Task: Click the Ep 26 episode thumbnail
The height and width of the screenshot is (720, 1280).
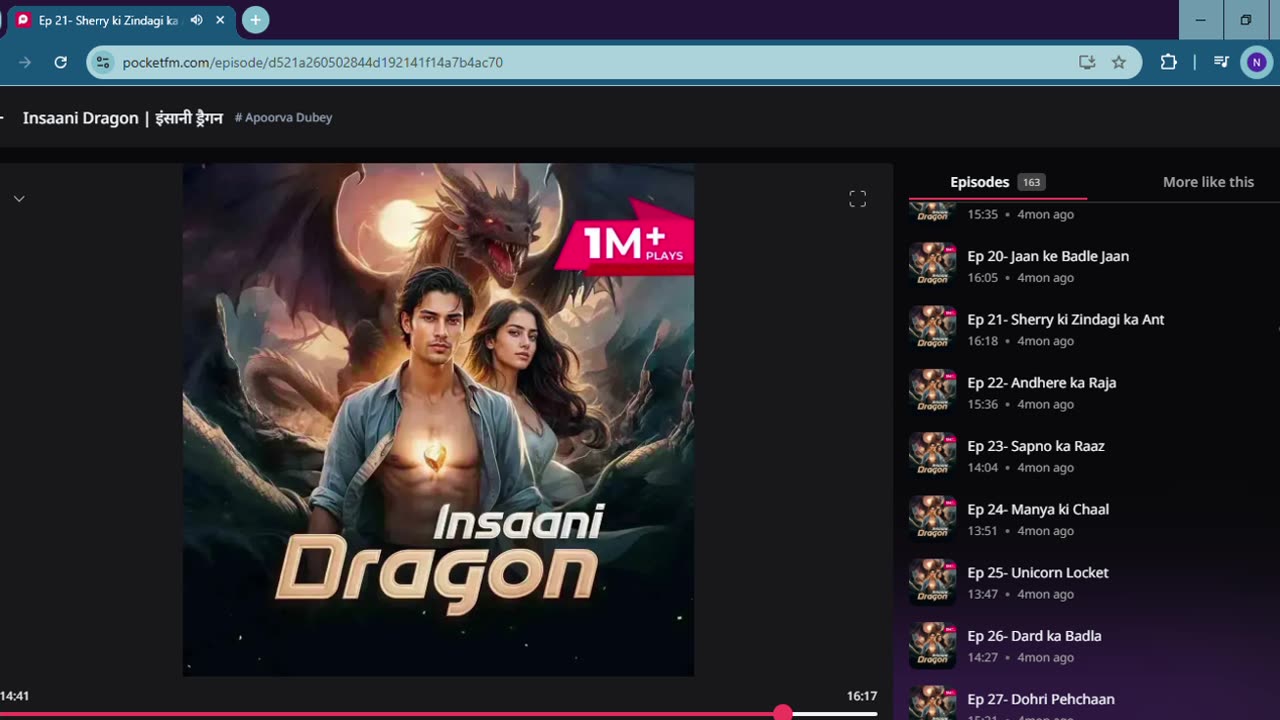Action: (x=932, y=645)
